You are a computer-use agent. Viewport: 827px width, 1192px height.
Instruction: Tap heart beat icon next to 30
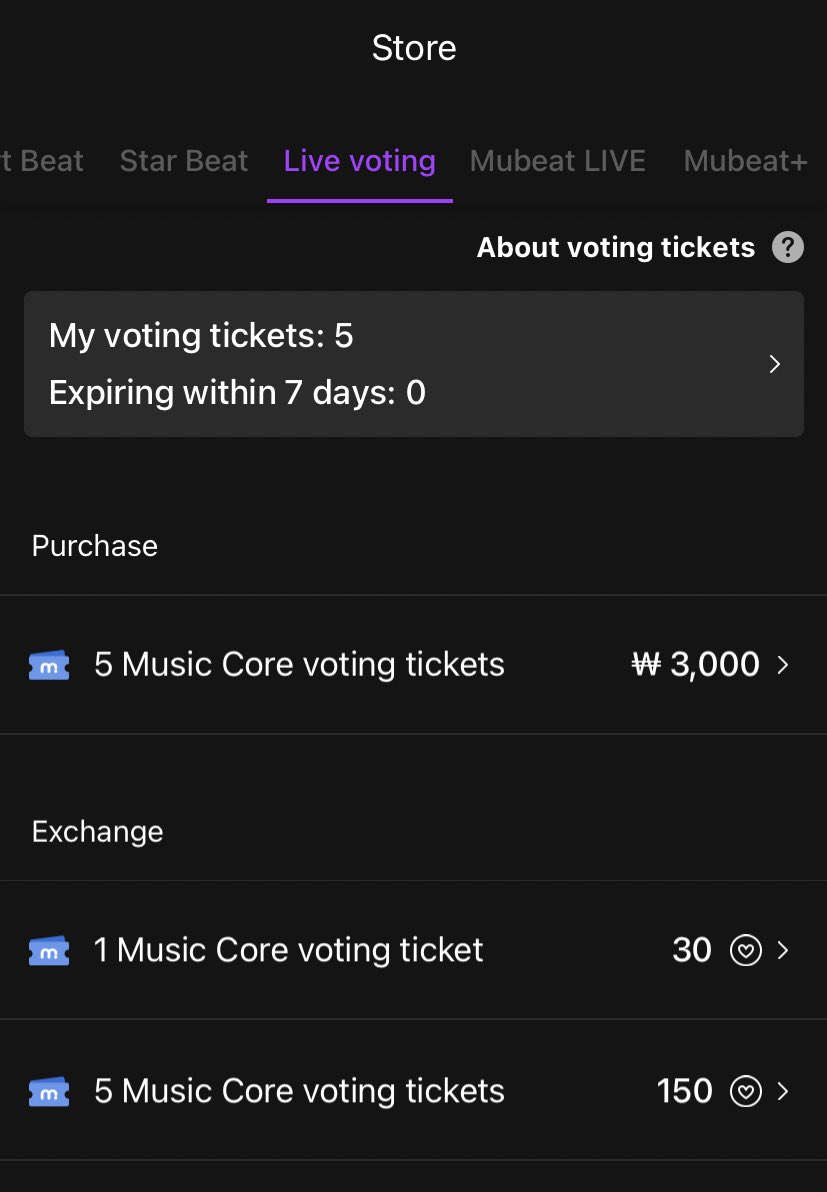746,950
